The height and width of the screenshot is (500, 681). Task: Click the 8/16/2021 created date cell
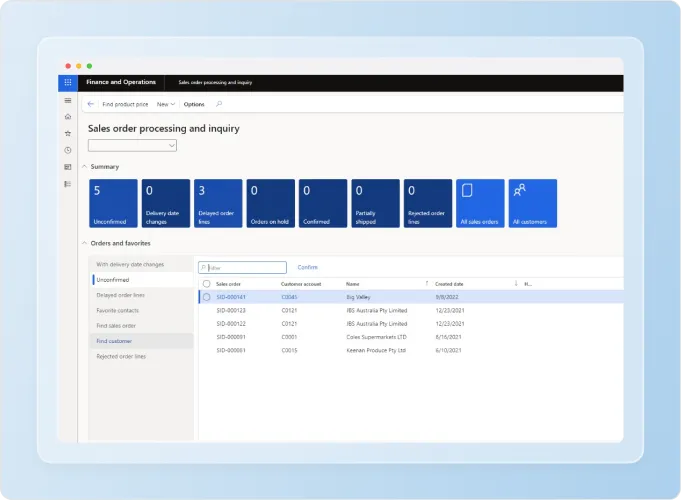[448, 337]
